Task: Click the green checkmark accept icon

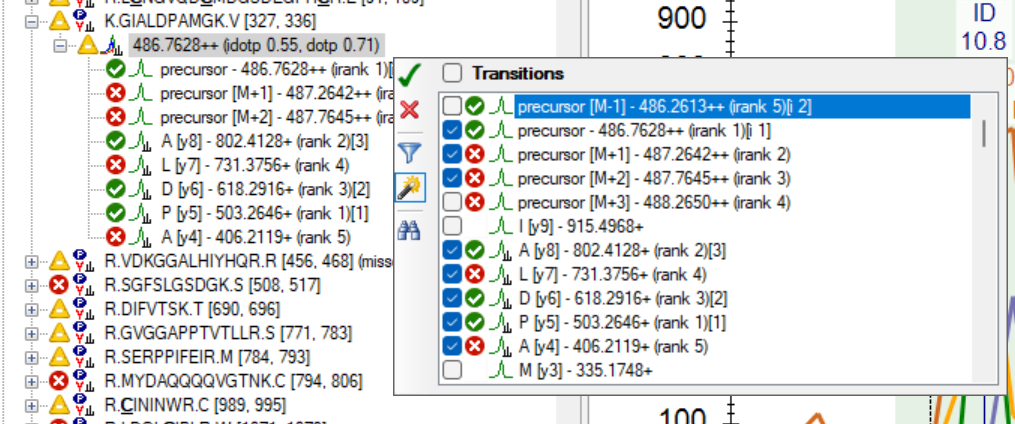Action: (x=408, y=75)
